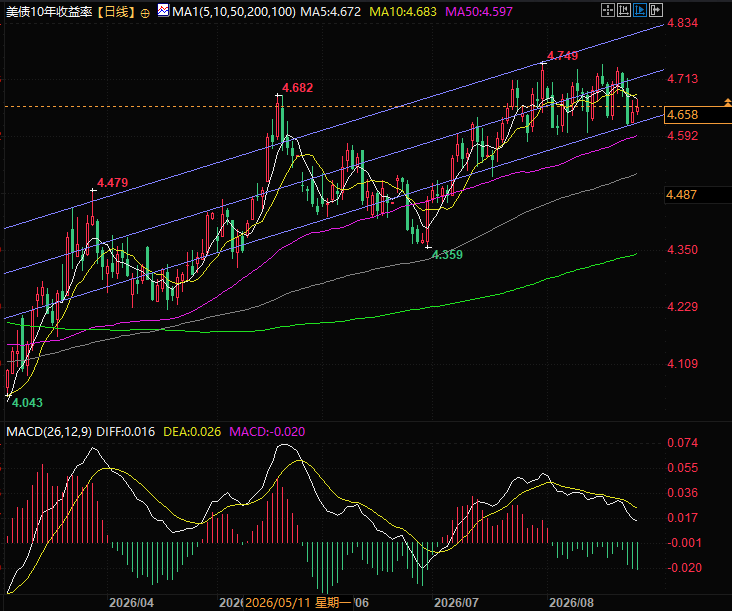Click the orange circled-plus icon beside 日线

(145, 14)
